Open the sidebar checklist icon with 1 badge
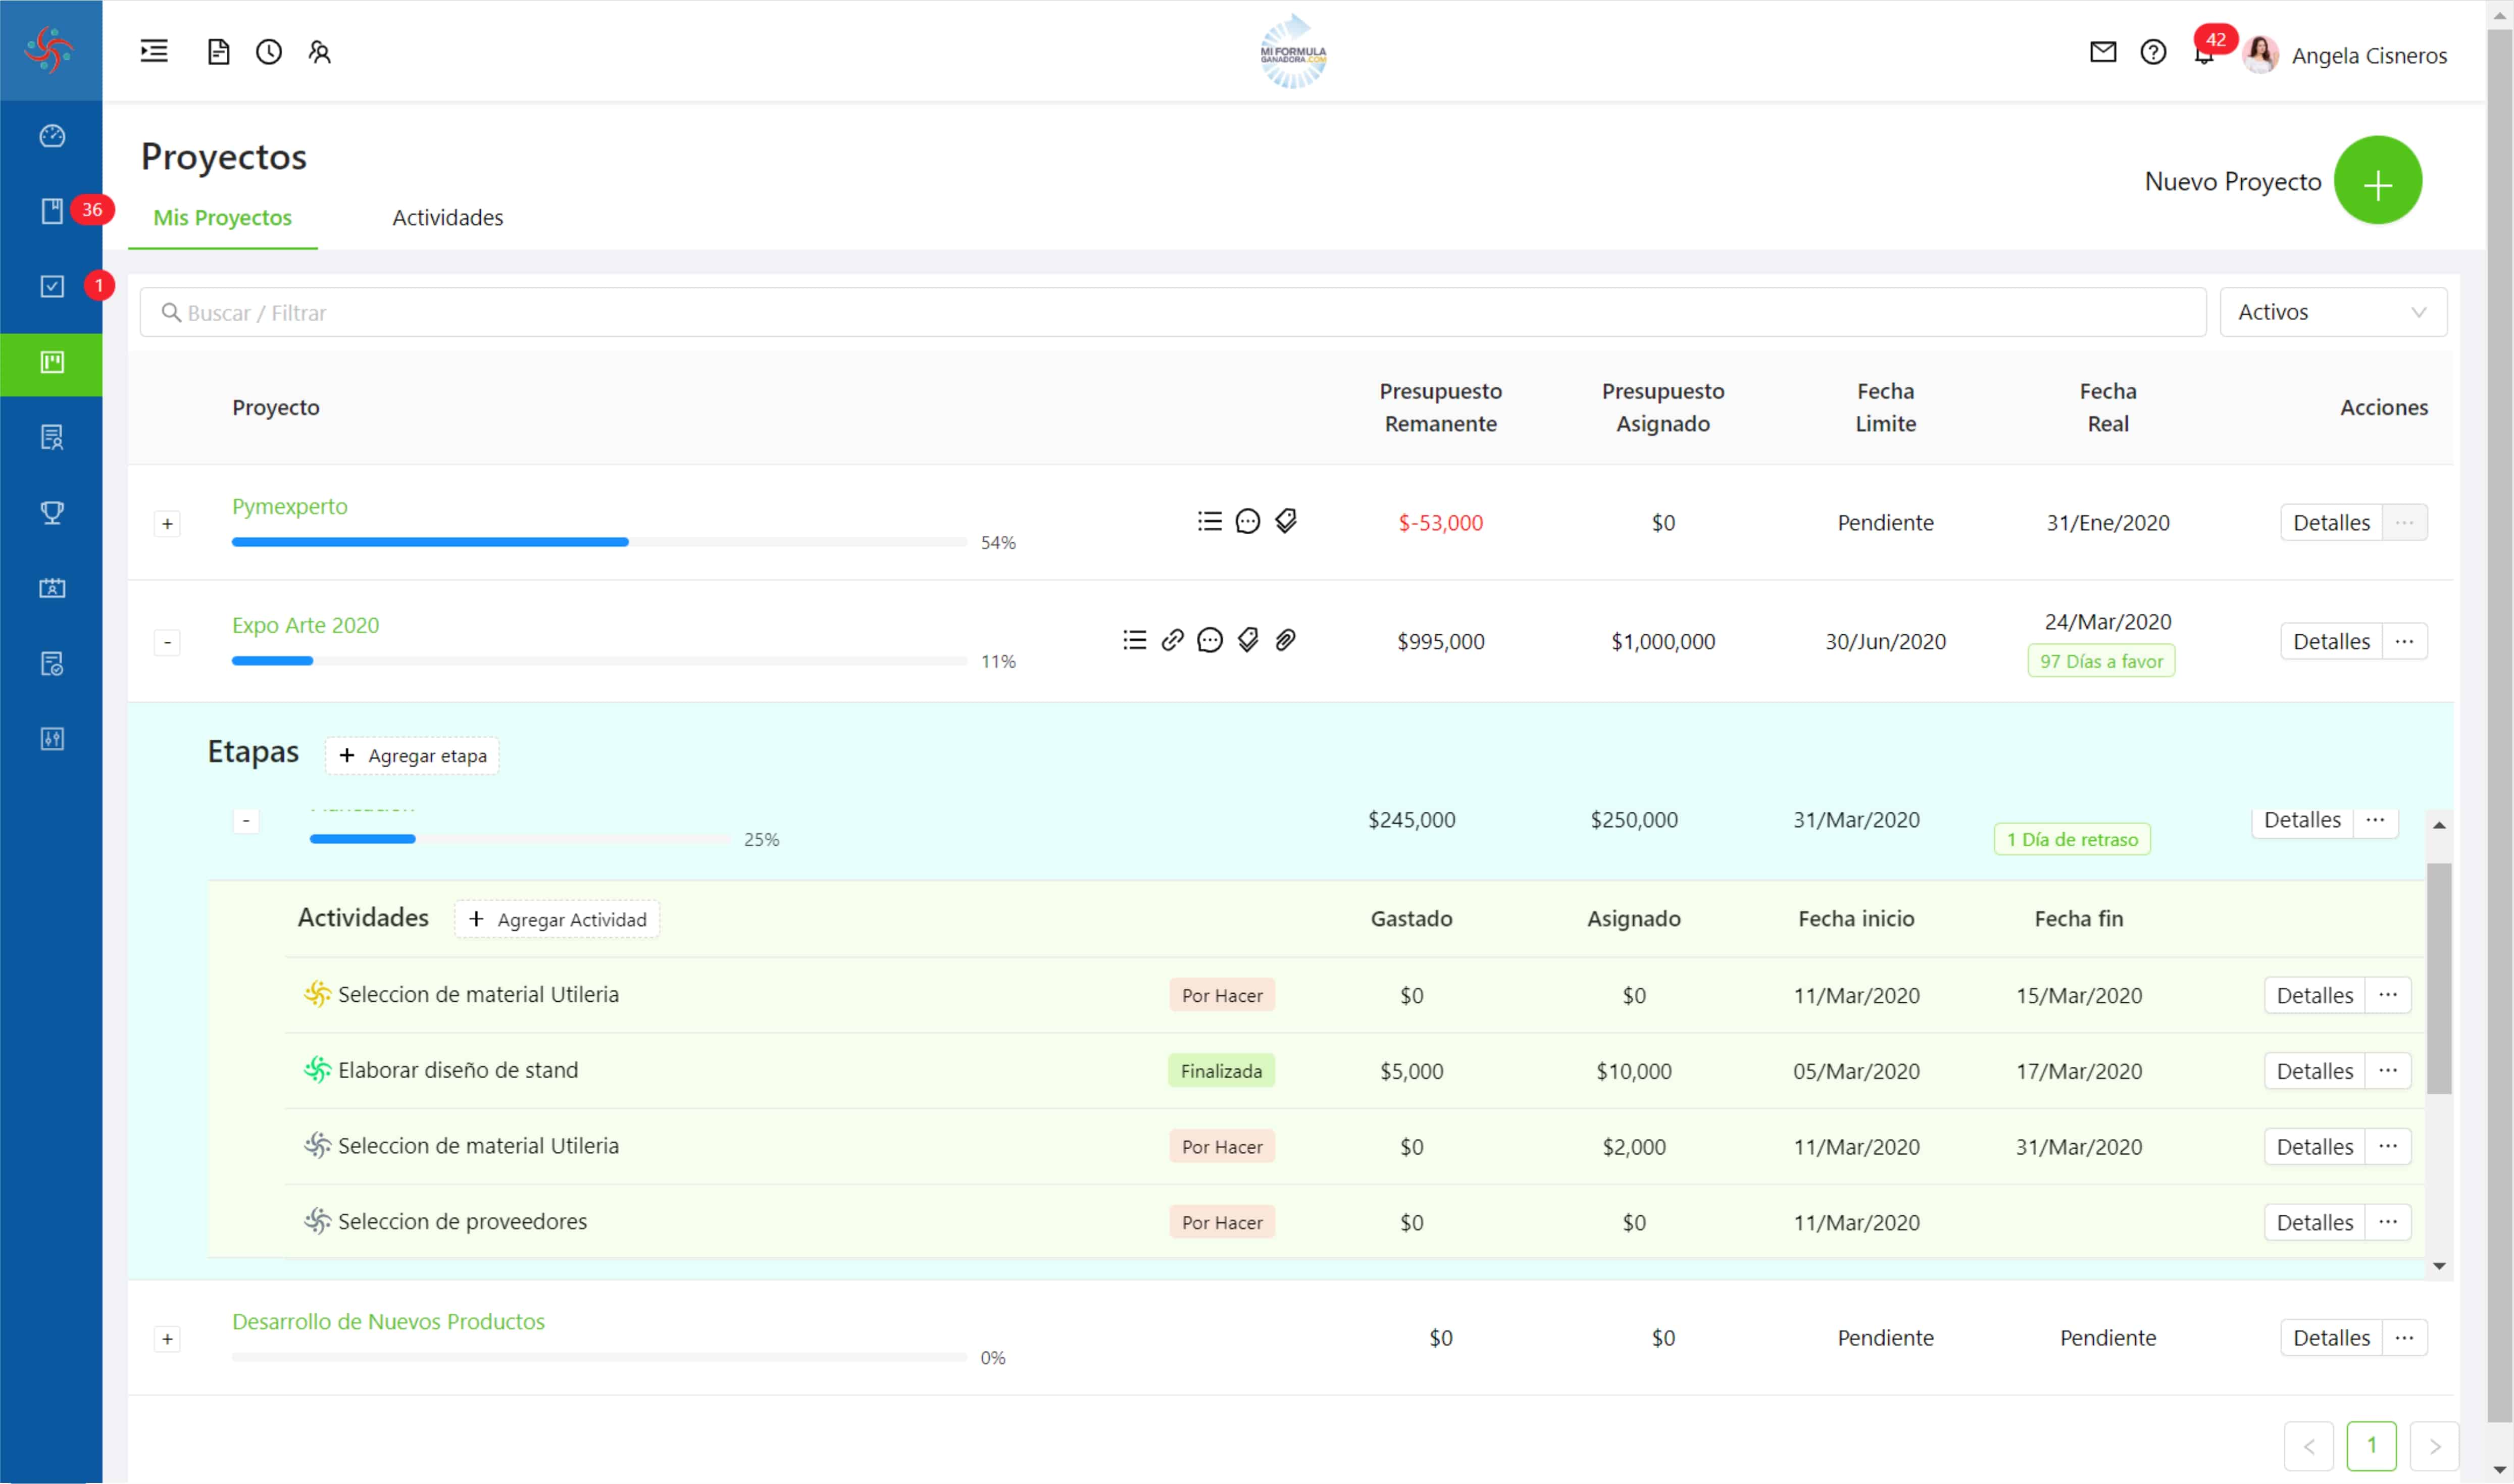Image resolution: width=2514 pixels, height=1484 pixels. tap(52, 287)
